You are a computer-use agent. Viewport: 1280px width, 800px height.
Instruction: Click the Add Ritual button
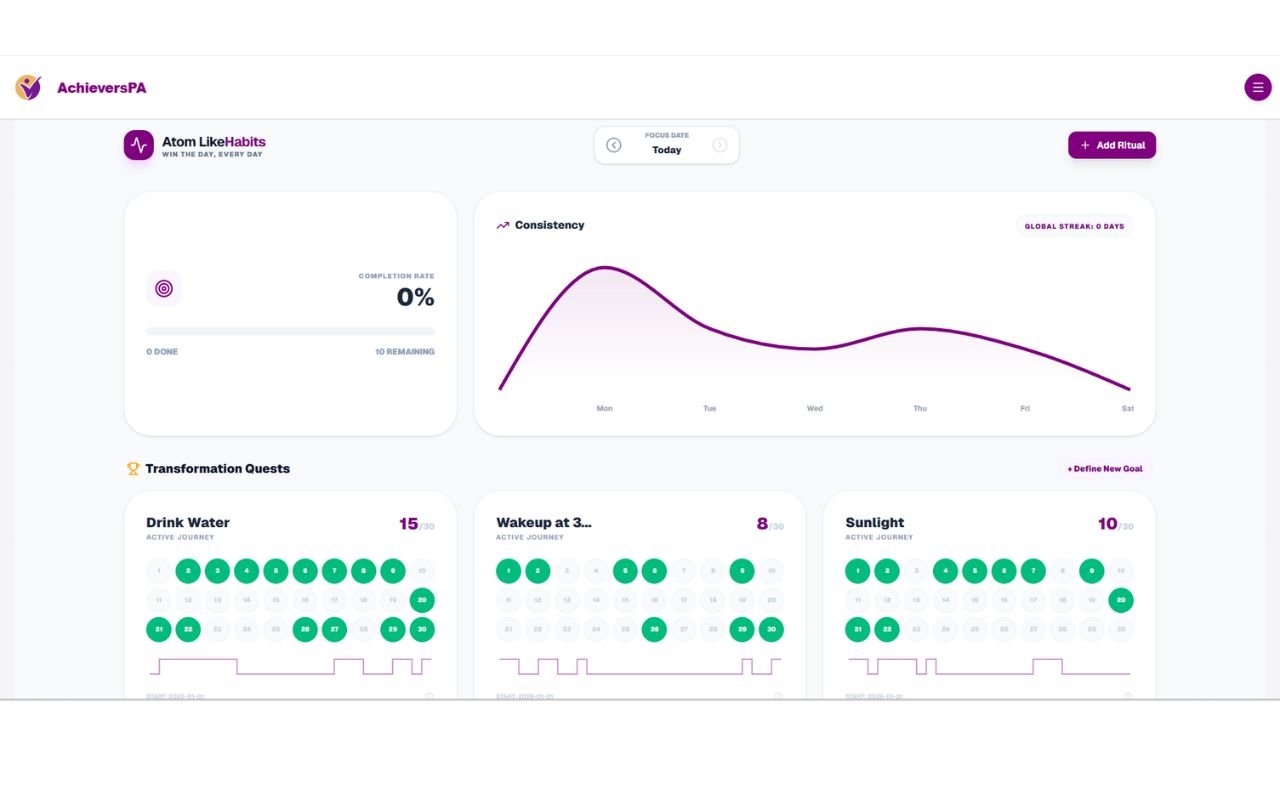[1111, 145]
